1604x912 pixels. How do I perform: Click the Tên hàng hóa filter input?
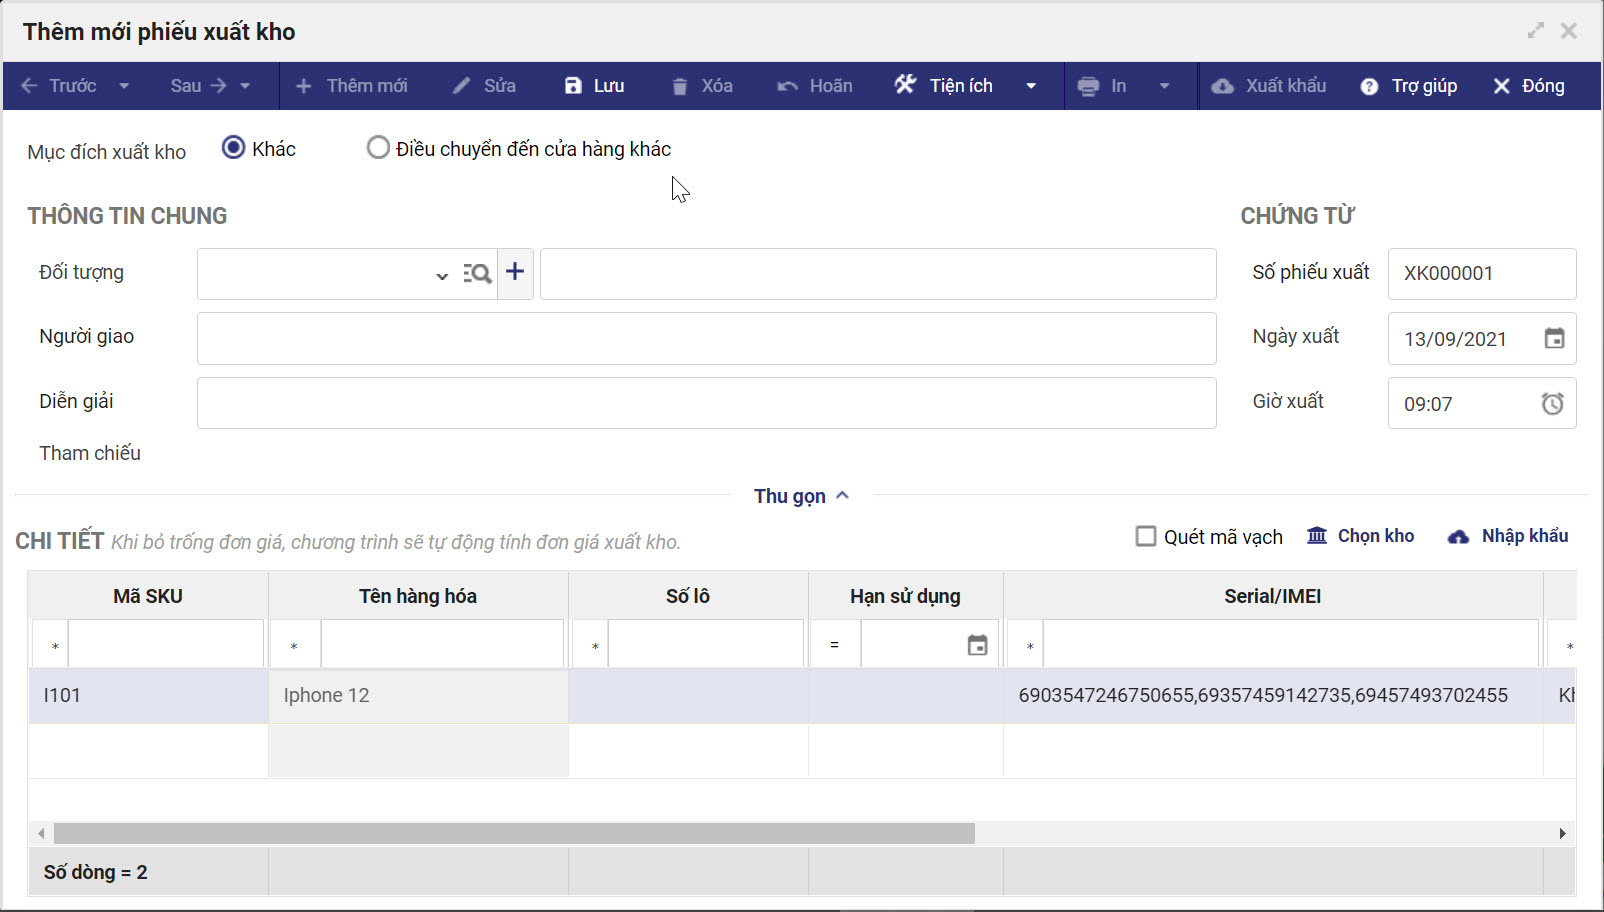click(x=442, y=645)
